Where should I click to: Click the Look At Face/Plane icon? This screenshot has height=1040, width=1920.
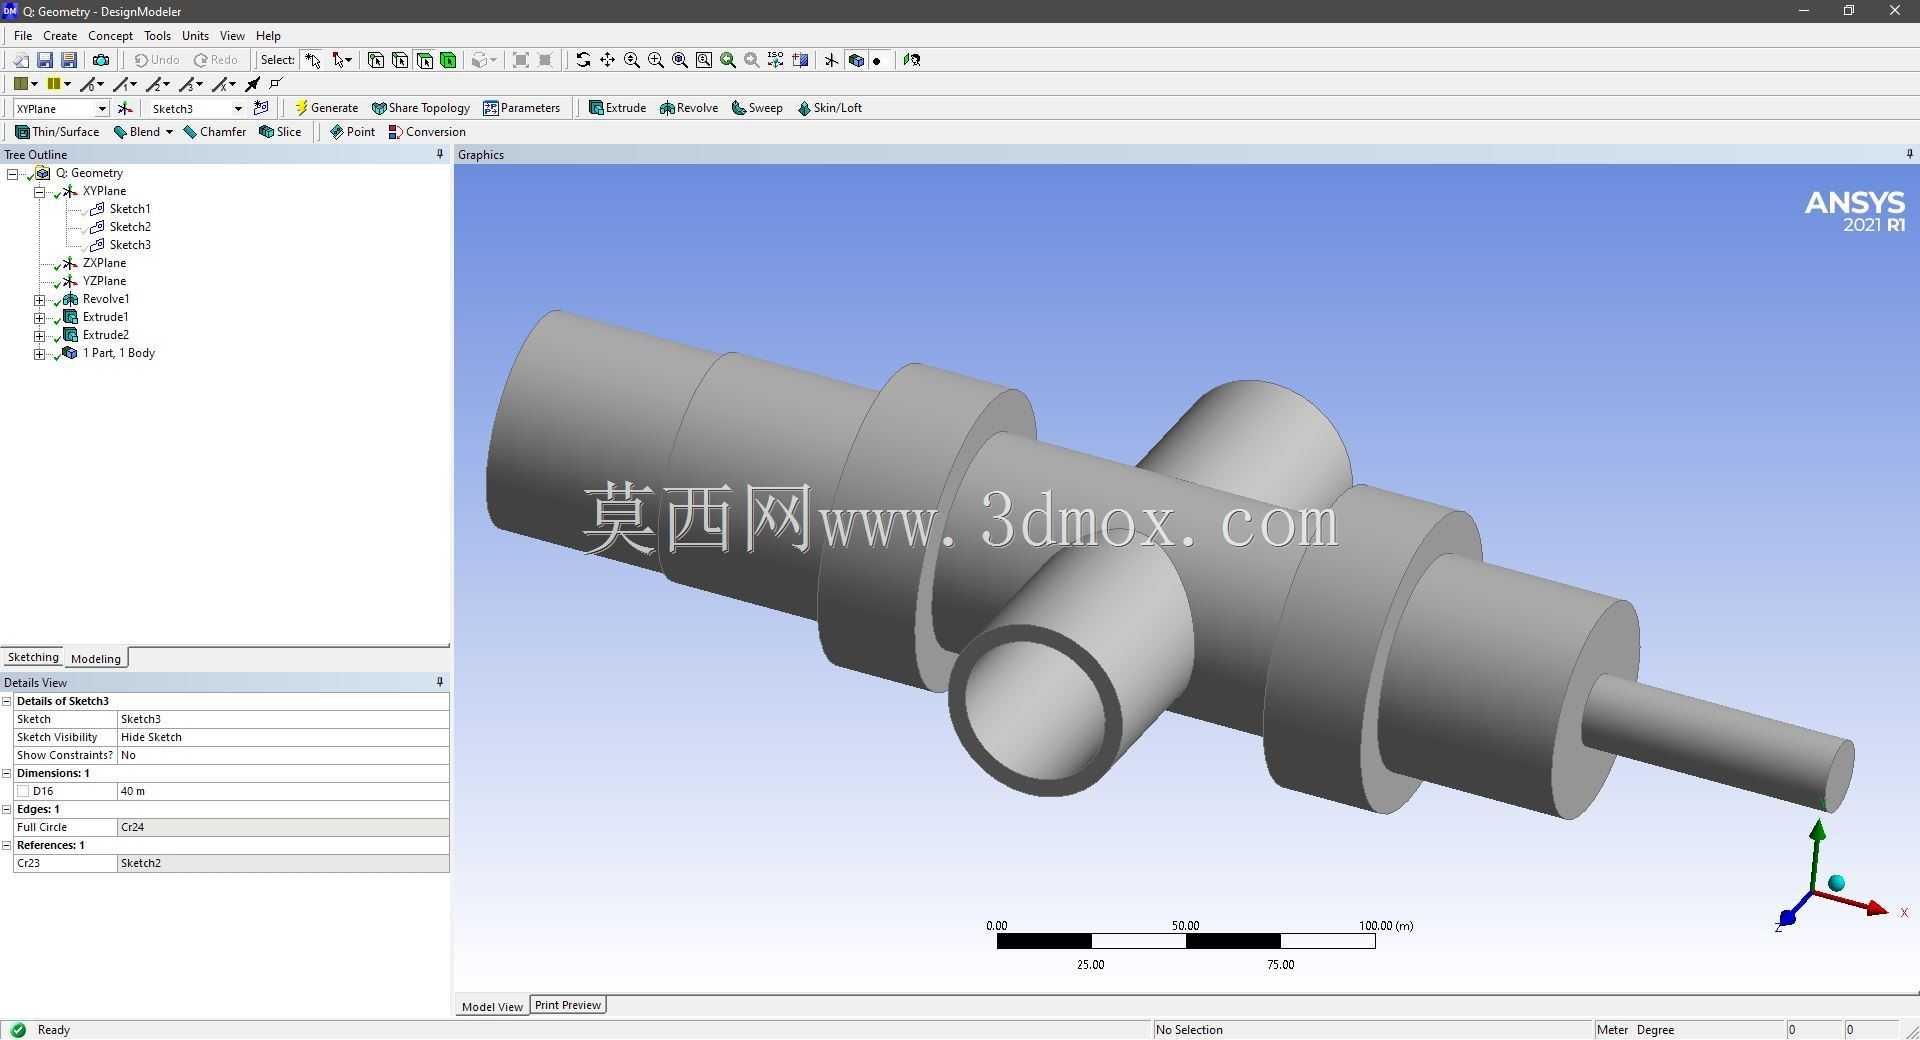coord(800,60)
